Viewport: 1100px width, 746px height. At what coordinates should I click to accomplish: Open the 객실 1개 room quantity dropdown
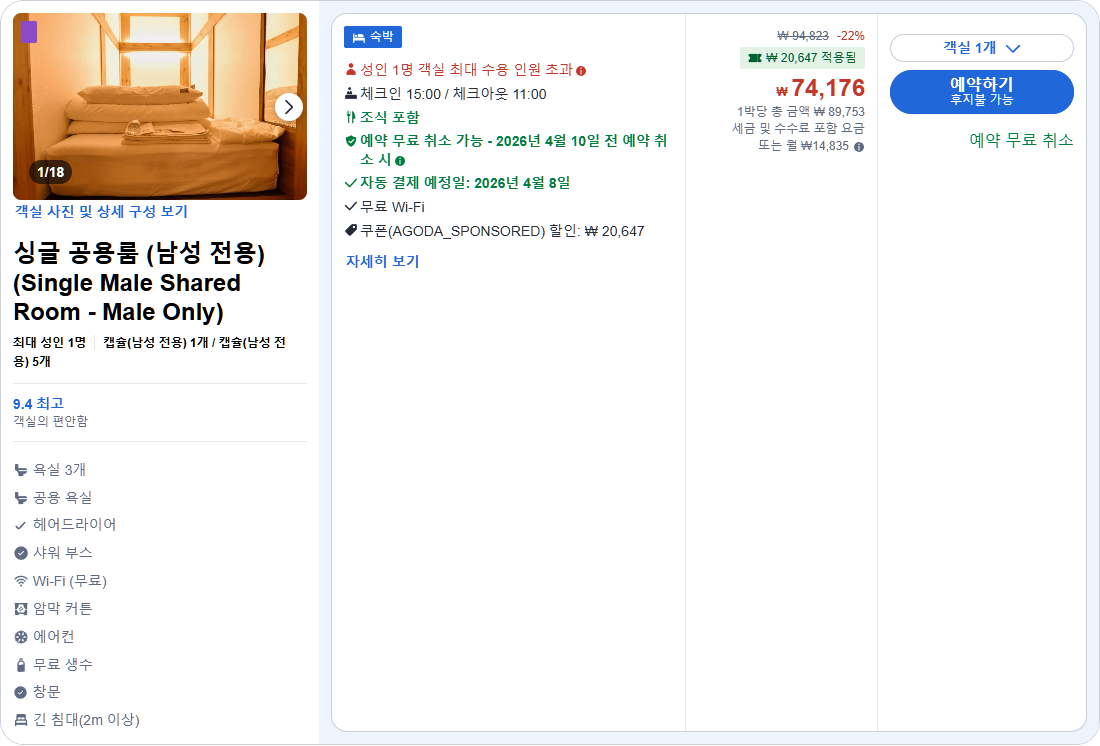pos(981,47)
